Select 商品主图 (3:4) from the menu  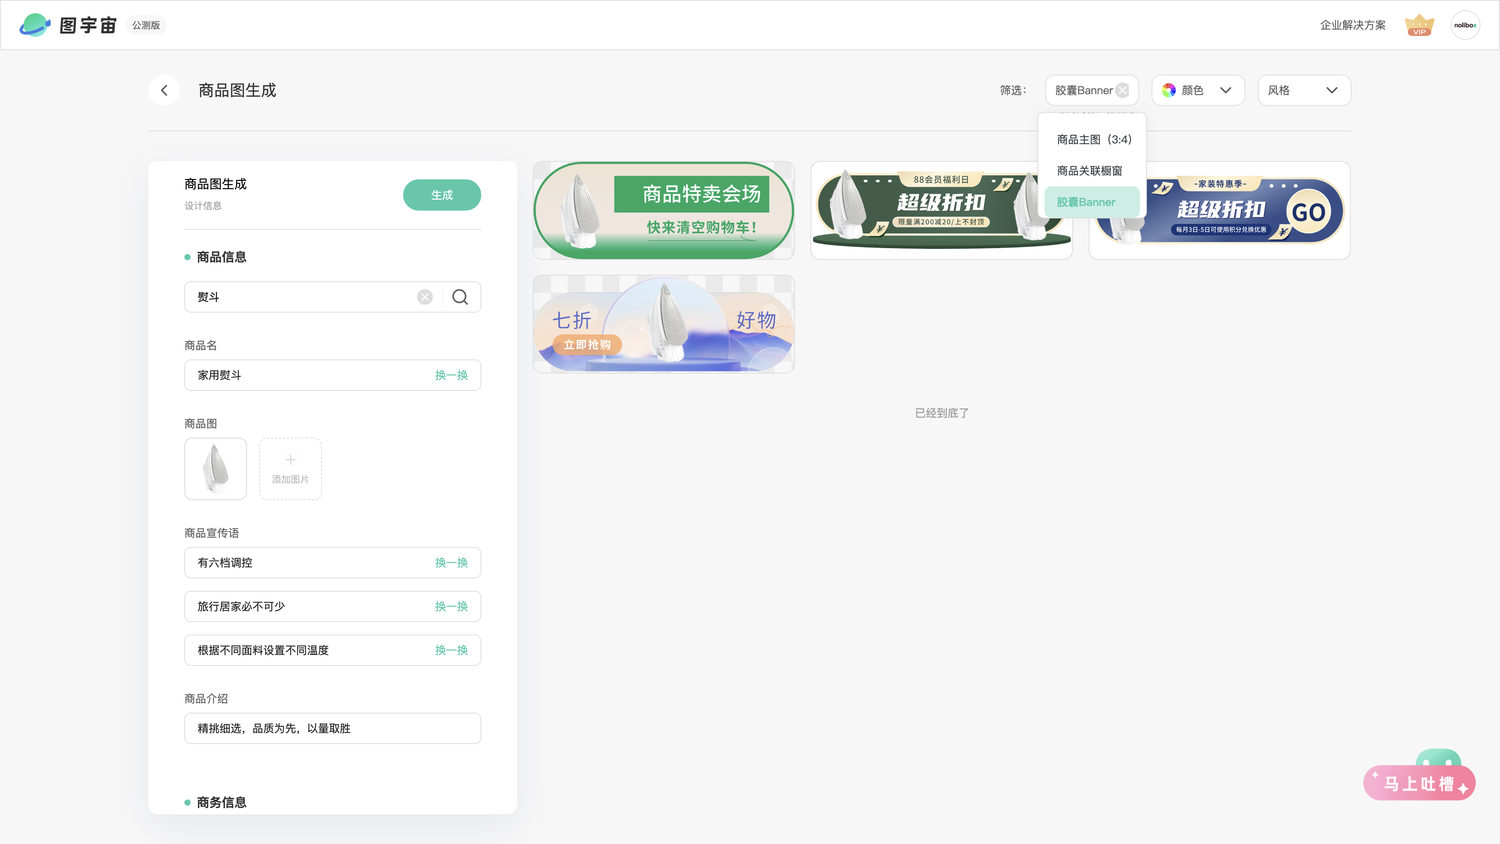[x=1094, y=139]
